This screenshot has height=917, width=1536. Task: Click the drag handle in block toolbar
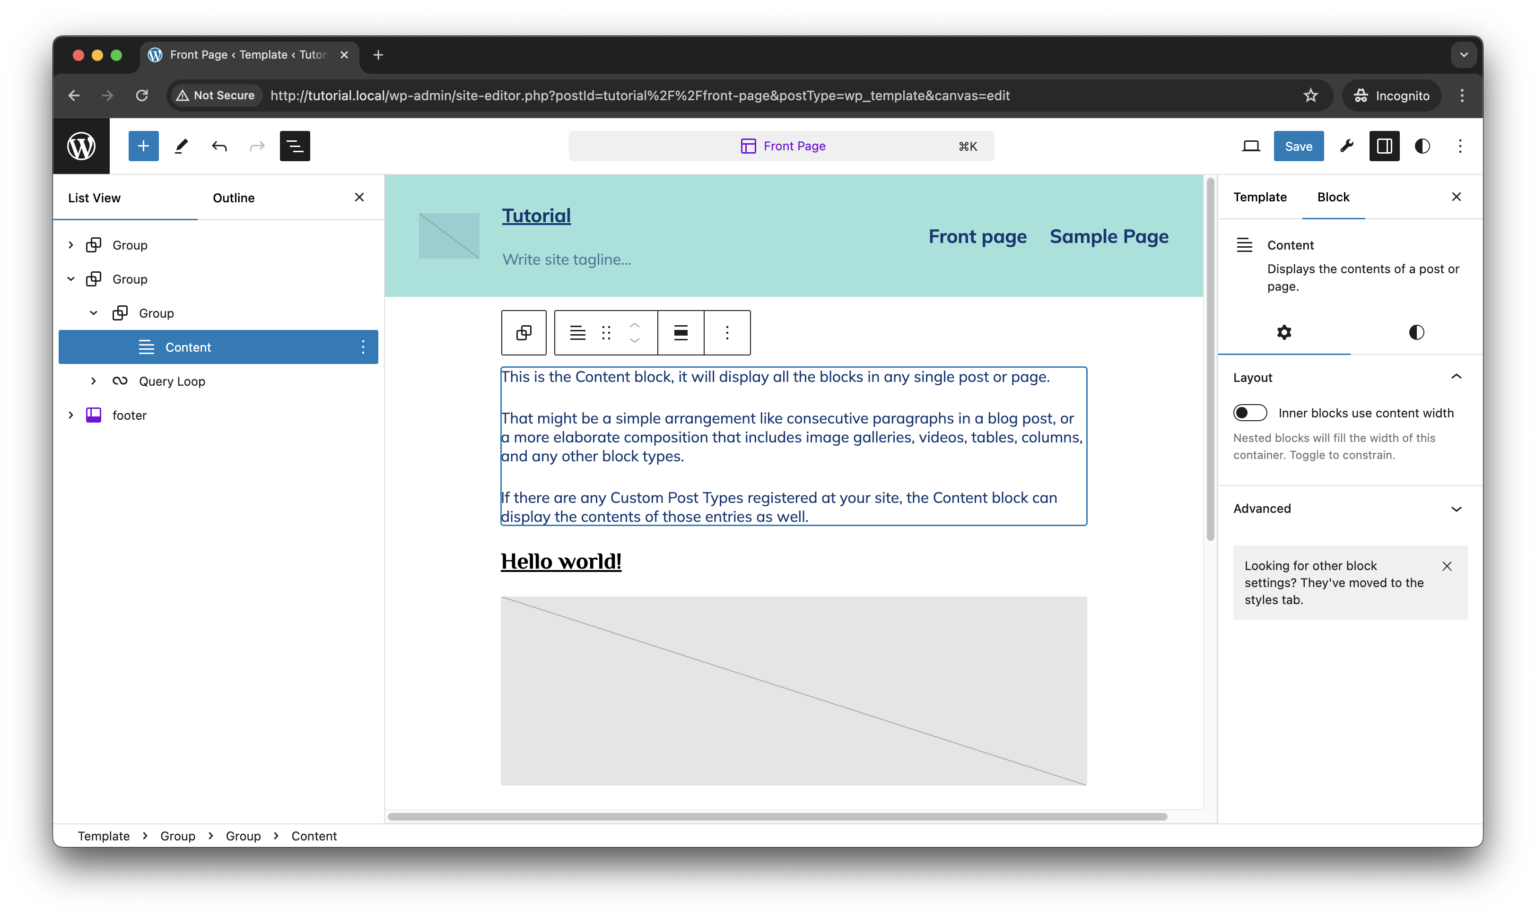tap(606, 332)
